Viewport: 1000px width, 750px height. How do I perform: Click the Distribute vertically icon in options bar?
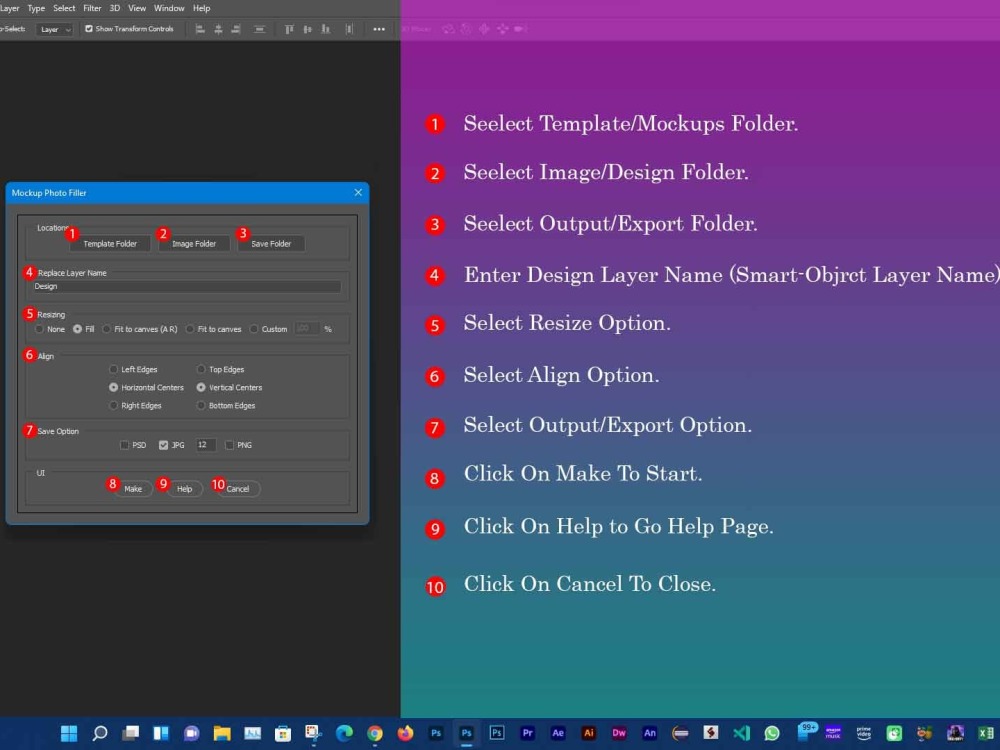coord(259,29)
